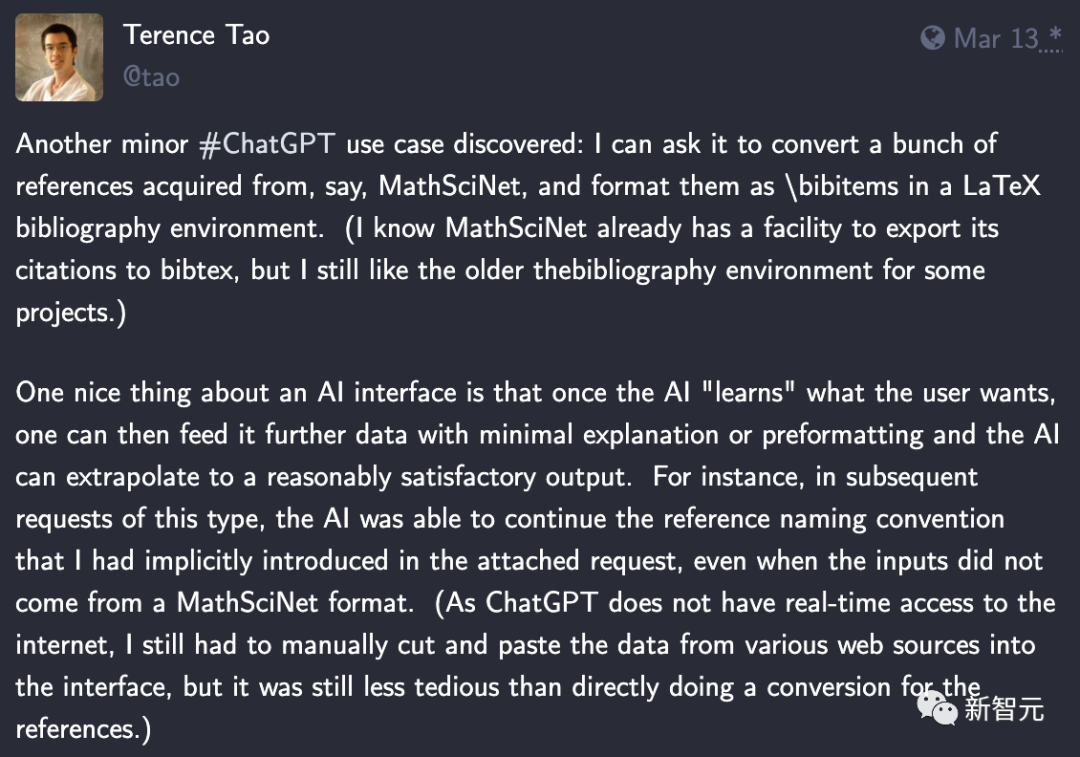The width and height of the screenshot is (1080, 757).
Task: Click the 新智元 watermark text
Action: (x=1004, y=709)
